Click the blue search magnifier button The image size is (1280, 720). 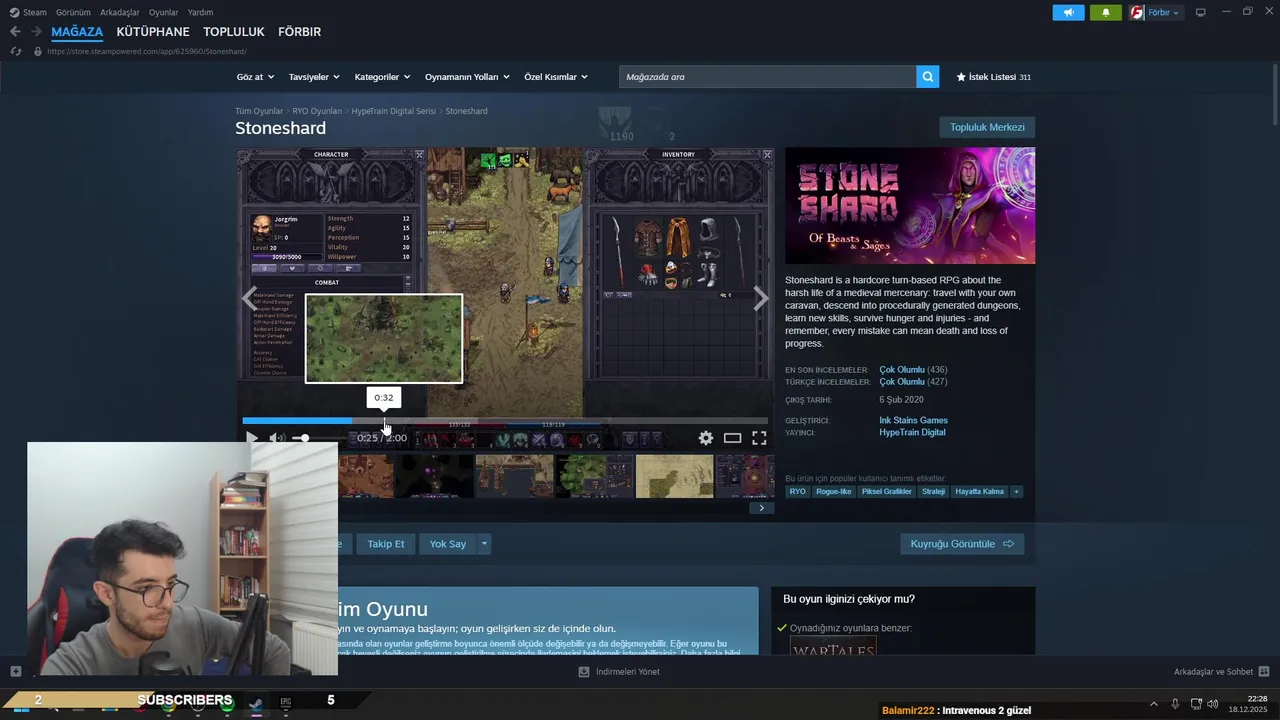(x=928, y=77)
